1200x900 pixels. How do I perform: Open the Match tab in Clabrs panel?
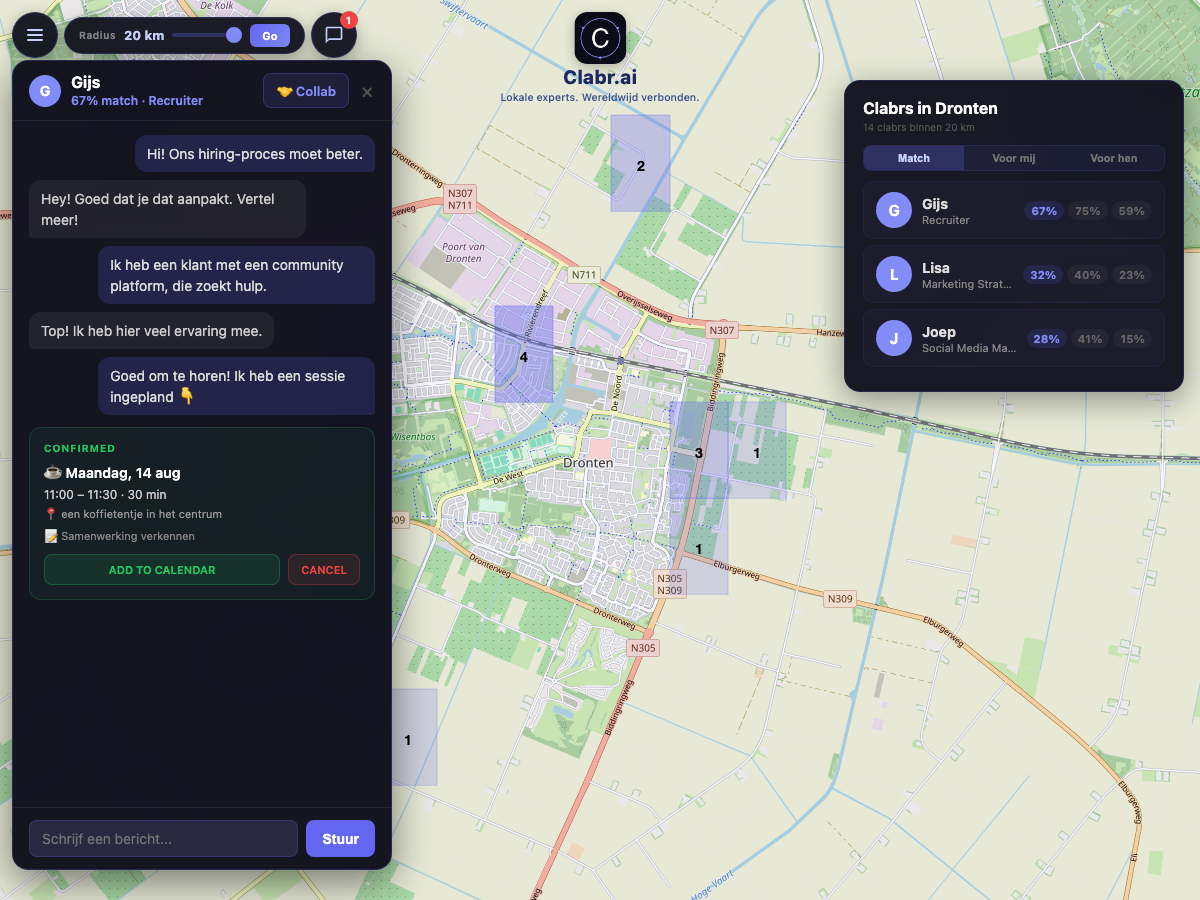[x=913, y=158]
